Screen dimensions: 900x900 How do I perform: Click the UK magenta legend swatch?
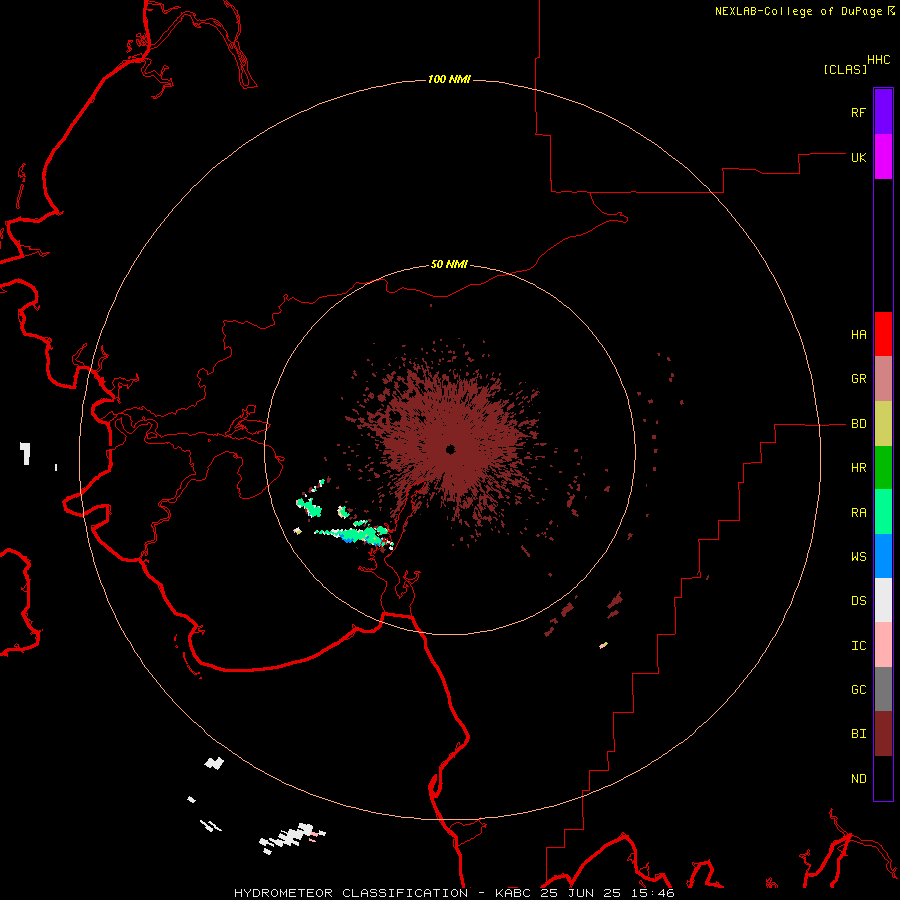883,157
